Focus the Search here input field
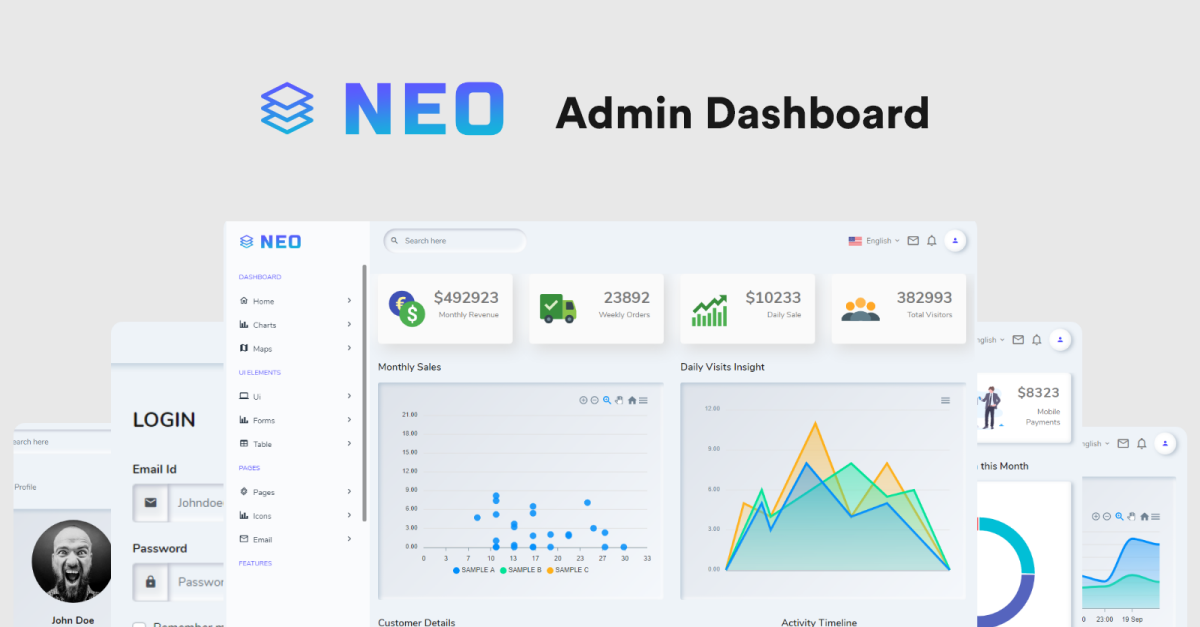 [x=455, y=241]
